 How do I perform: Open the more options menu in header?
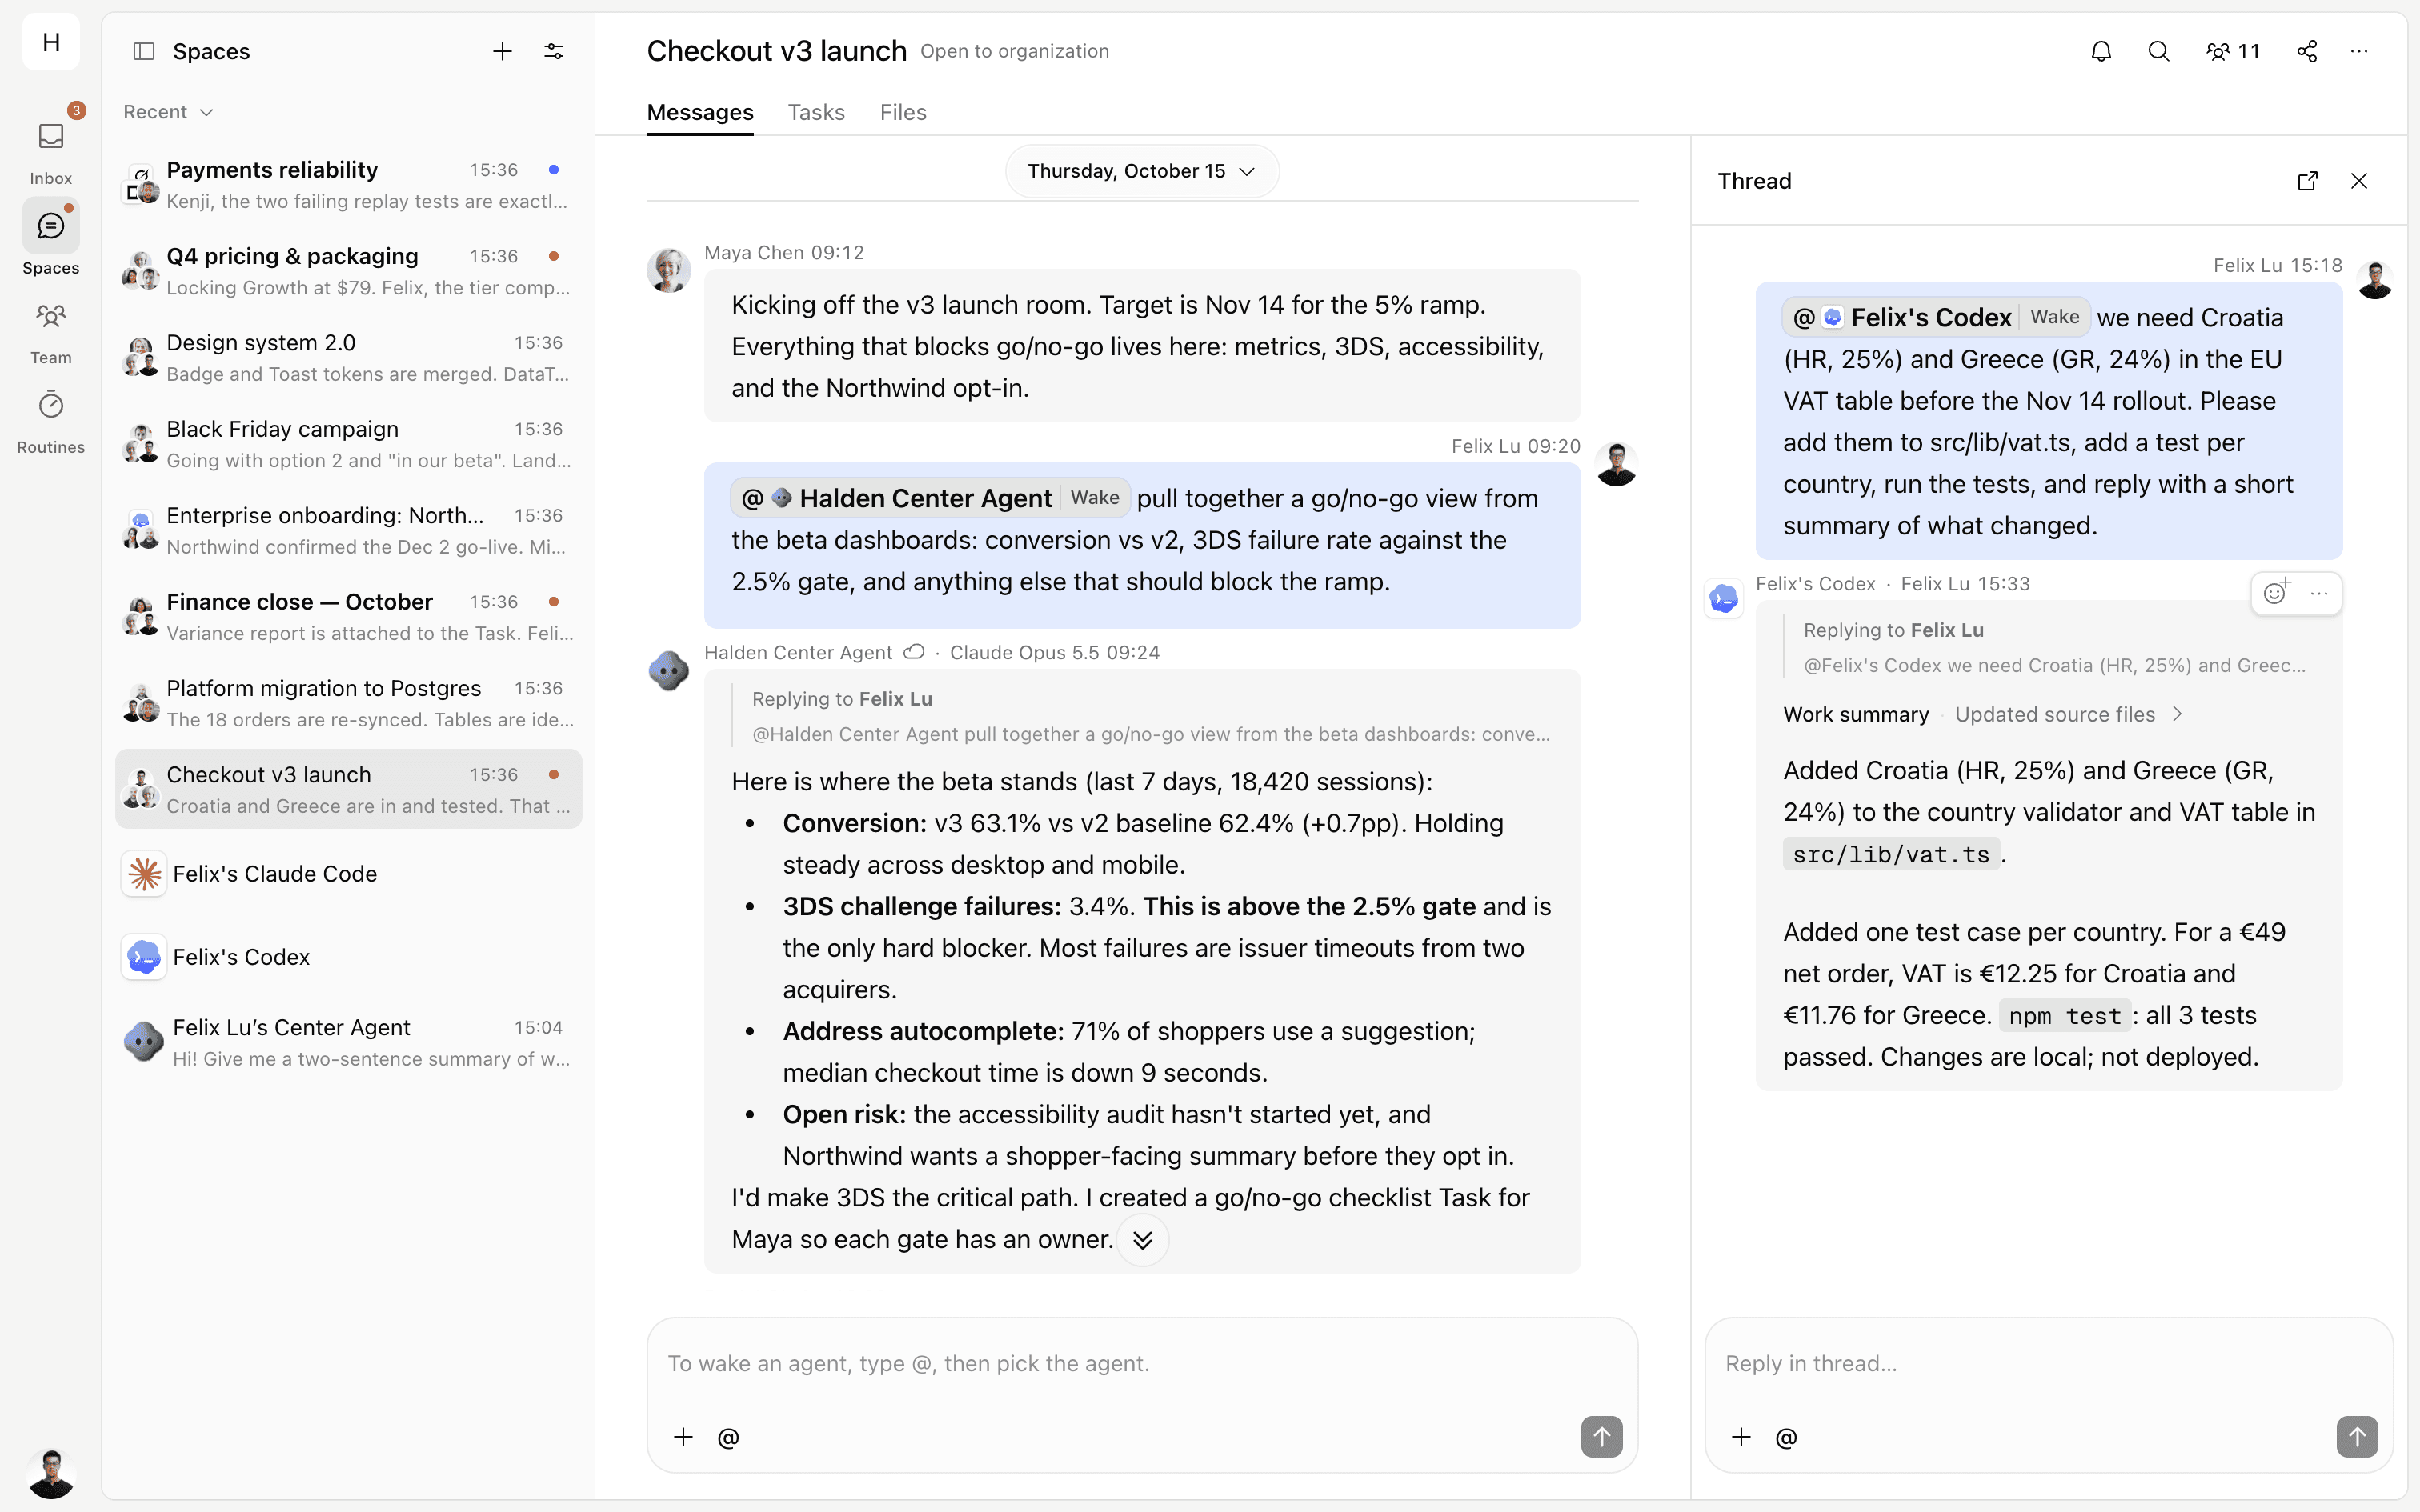[2359, 51]
